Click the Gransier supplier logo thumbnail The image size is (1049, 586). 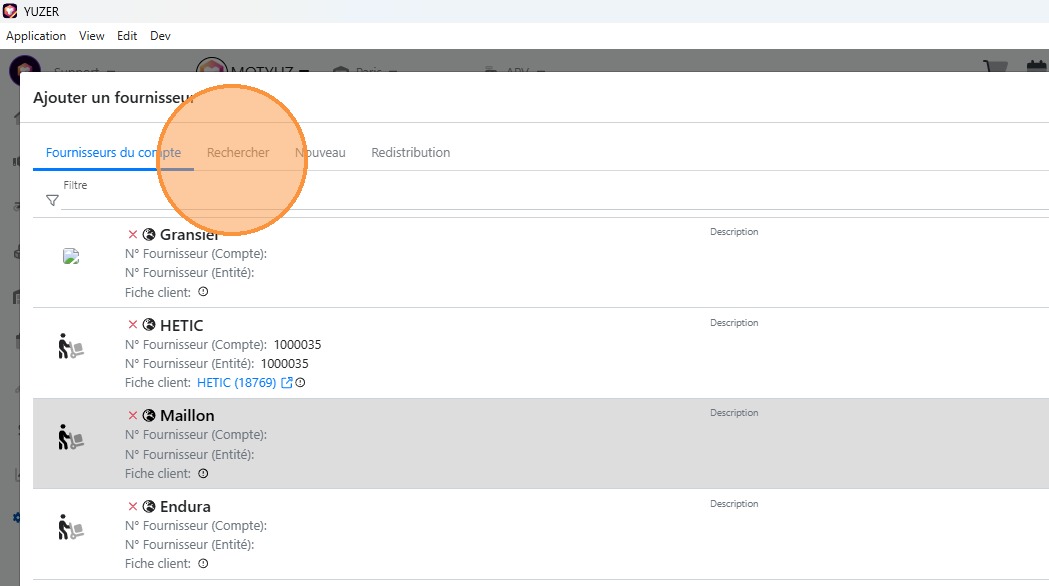coord(70,256)
